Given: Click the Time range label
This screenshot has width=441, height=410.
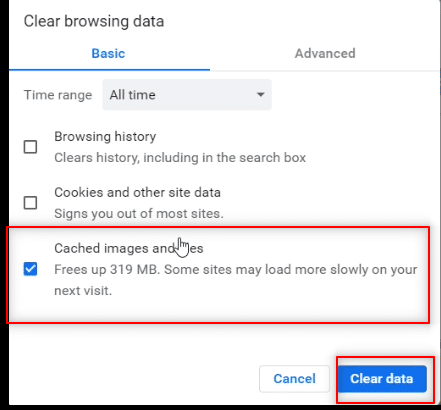Looking at the screenshot, I should [x=58, y=95].
